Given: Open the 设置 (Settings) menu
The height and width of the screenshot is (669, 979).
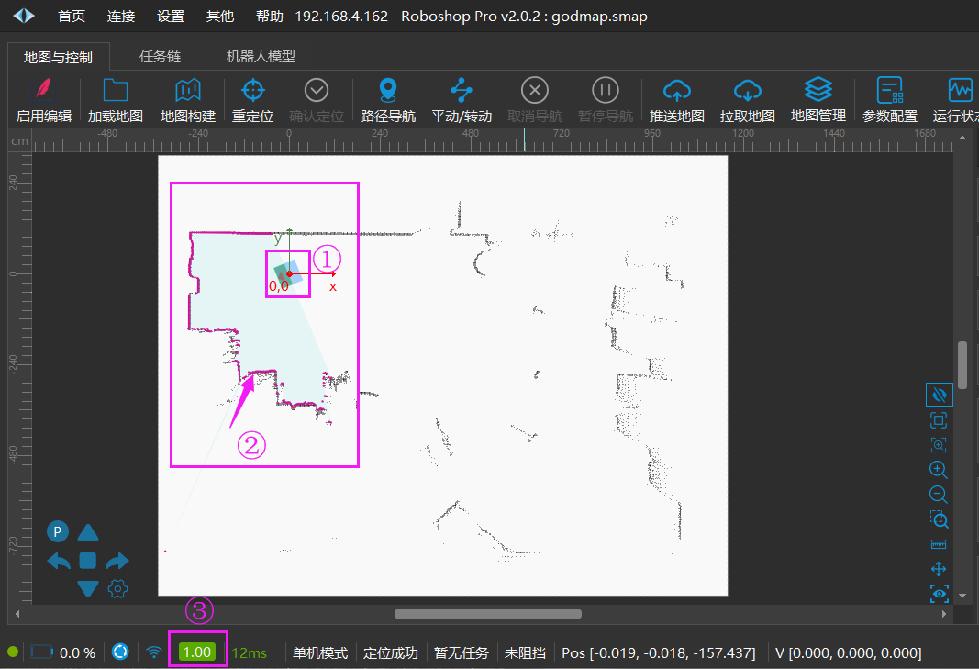Looking at the screenshot, I should (171, 16).
